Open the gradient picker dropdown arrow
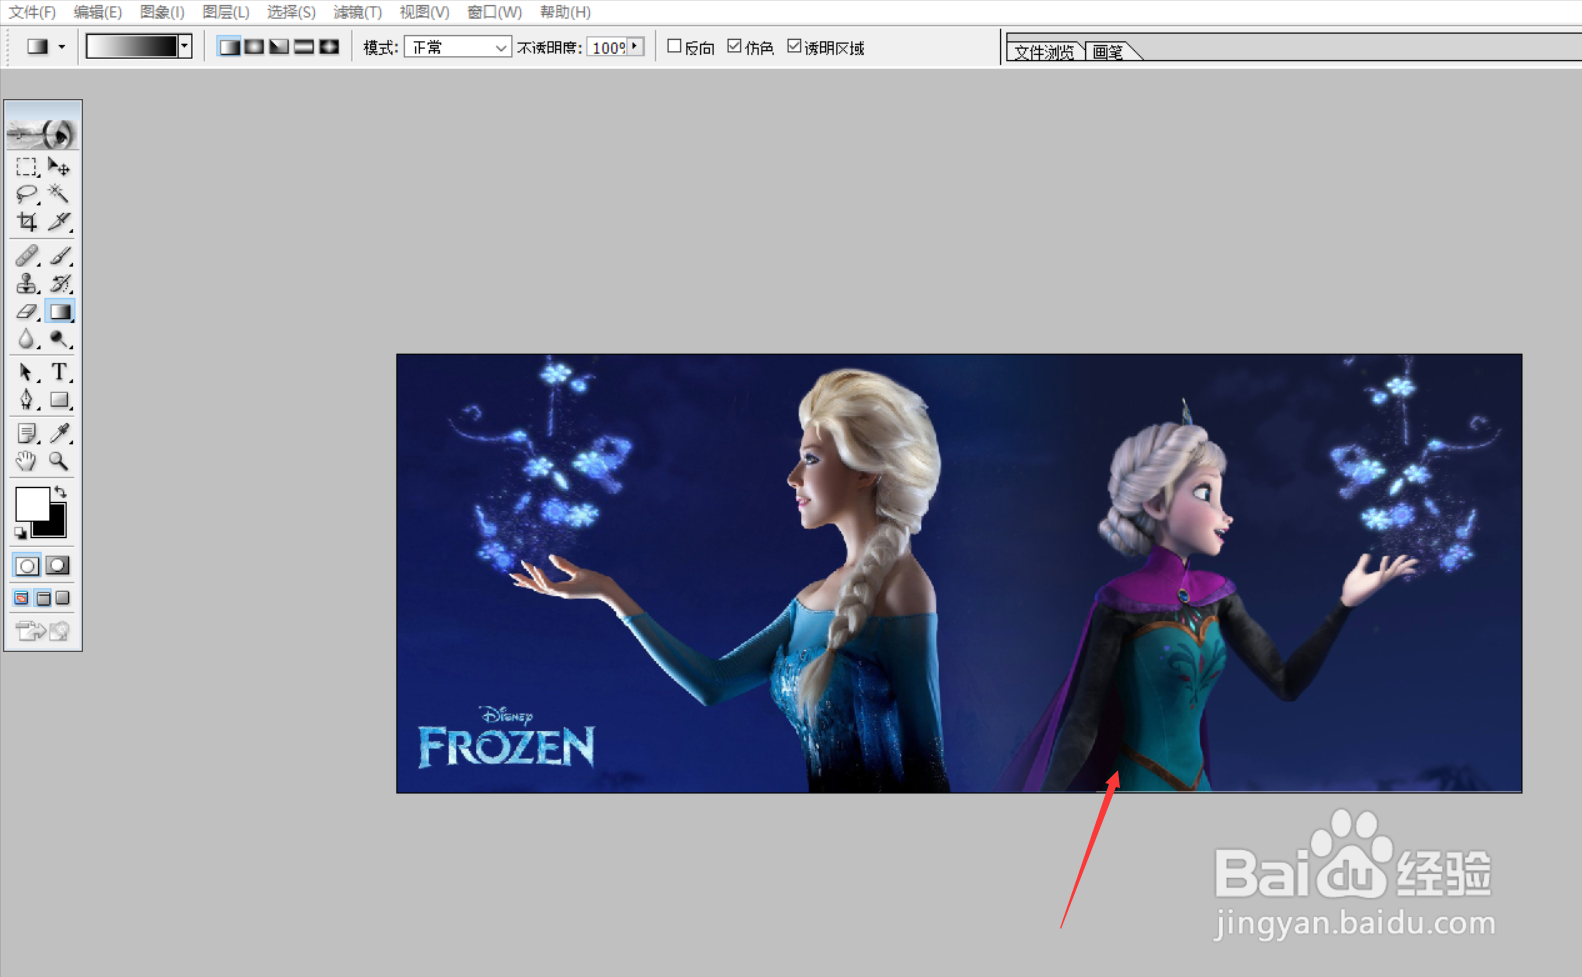Viewport: 1582px width, 977px height. 185,46
